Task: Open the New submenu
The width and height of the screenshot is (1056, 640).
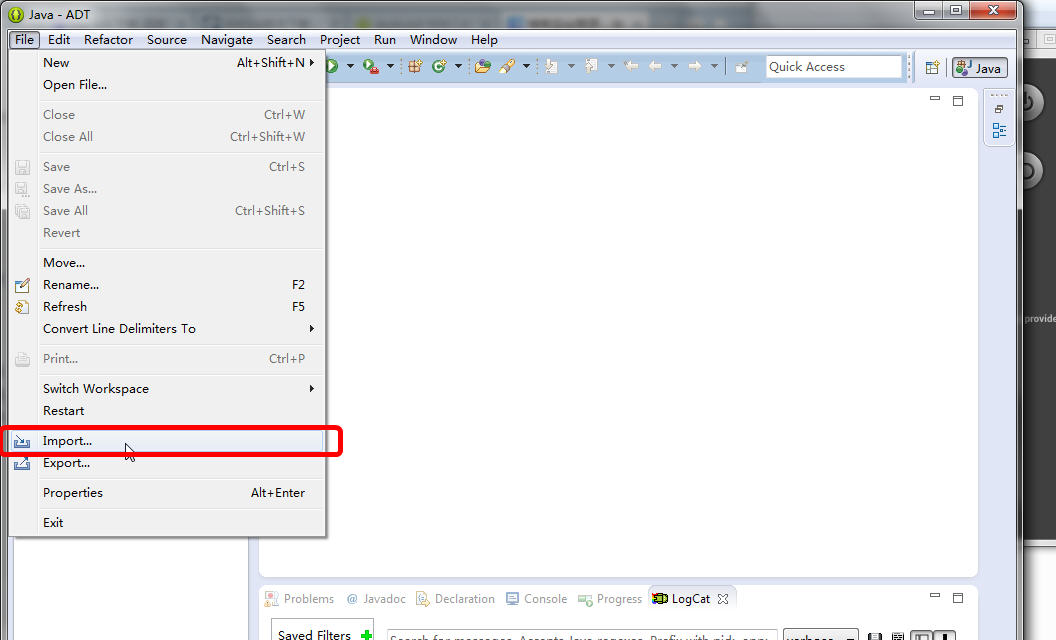Action: pos(166,63)
